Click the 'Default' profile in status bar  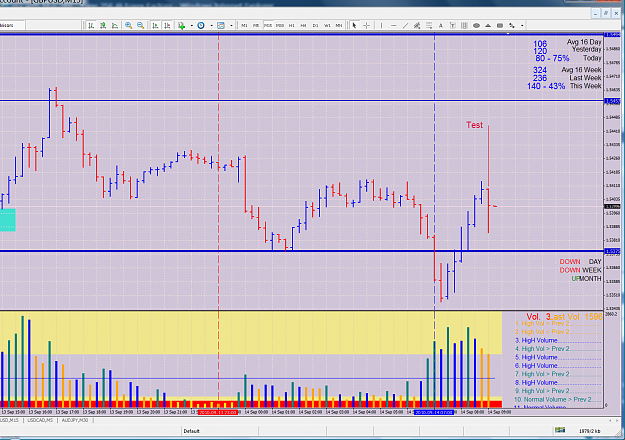pos(192,431)
